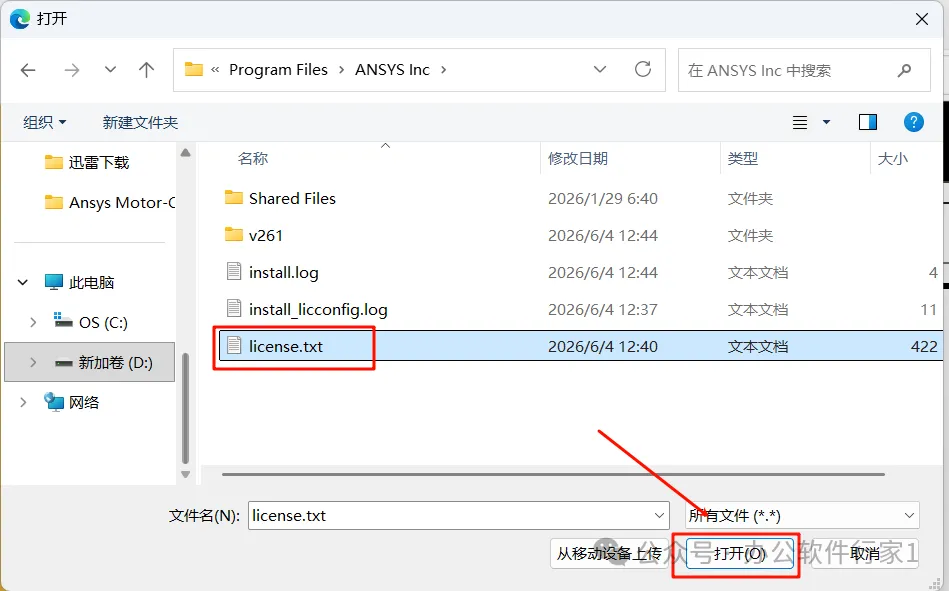Screen dimensions: 949x591
Task: Select 新加卷 (D:) drive
Action: (x=103, y=362)
